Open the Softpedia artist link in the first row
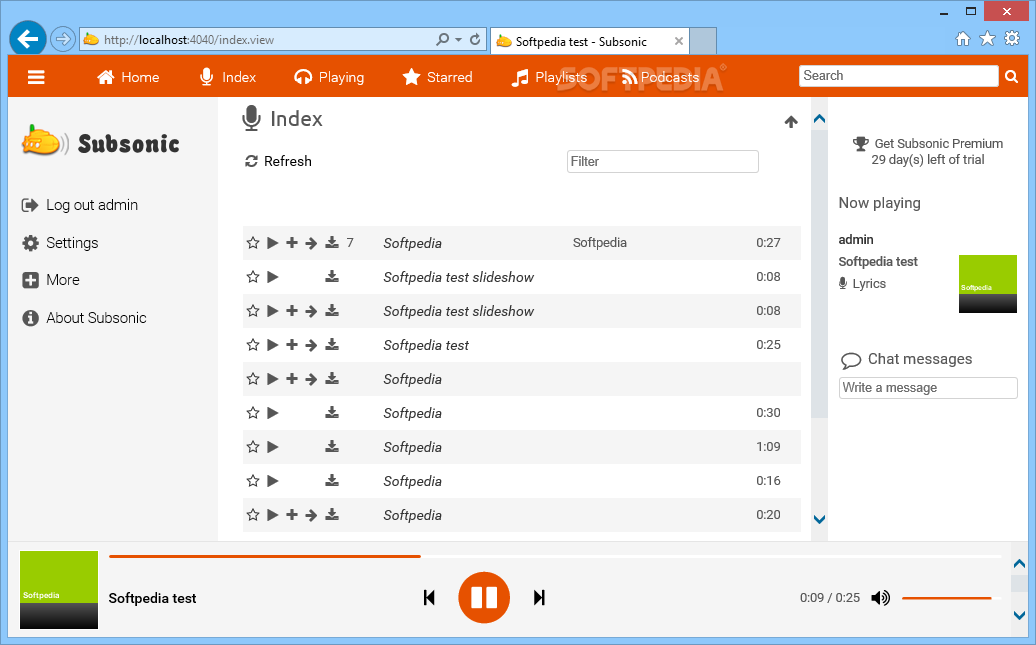This screenshot has height=645, width=1036. (x=599, y=243)
